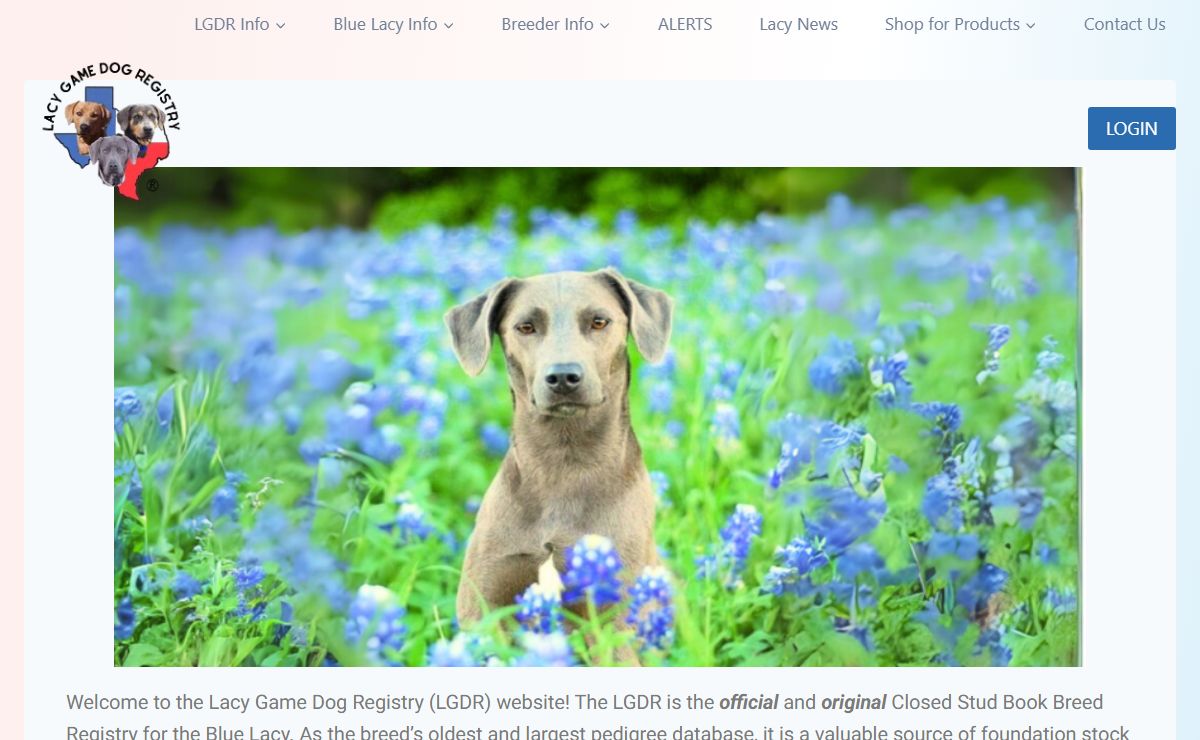
Task: Open the Lacy News page
Action: pyautogui.click(x=798, y=24)
